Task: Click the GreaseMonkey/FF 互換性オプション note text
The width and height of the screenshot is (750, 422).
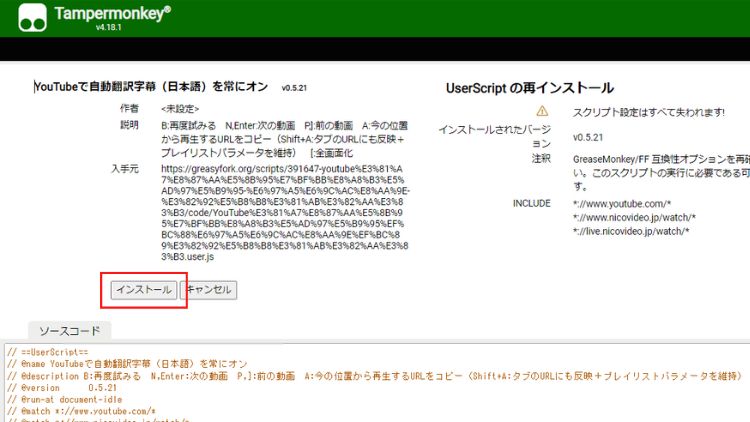Action: 661,172
